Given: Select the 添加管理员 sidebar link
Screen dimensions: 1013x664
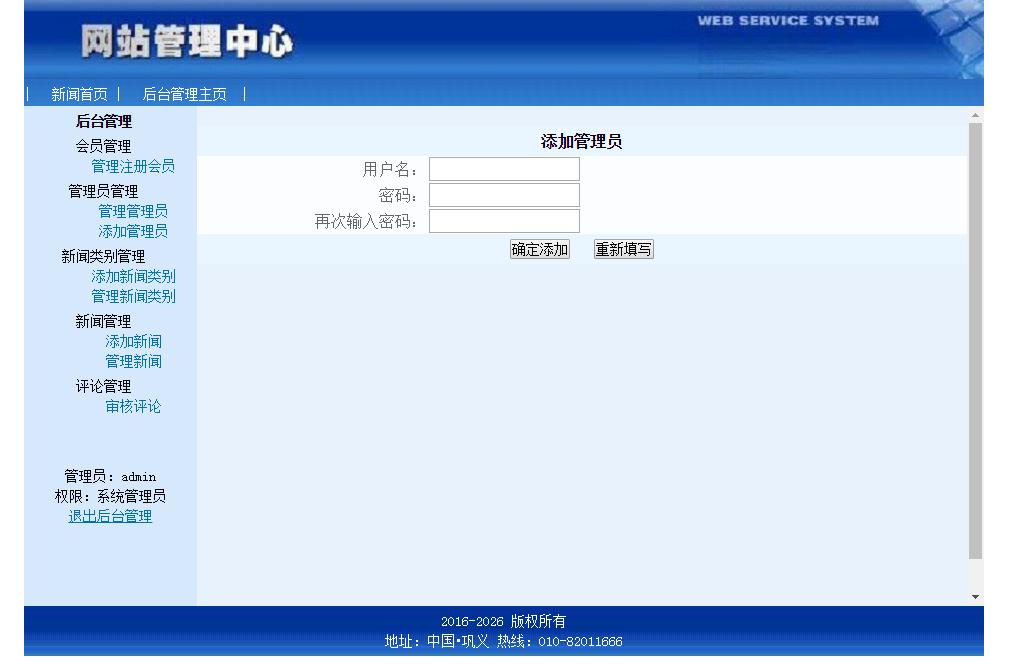Looking at the screenshot, I should (131, 231).
